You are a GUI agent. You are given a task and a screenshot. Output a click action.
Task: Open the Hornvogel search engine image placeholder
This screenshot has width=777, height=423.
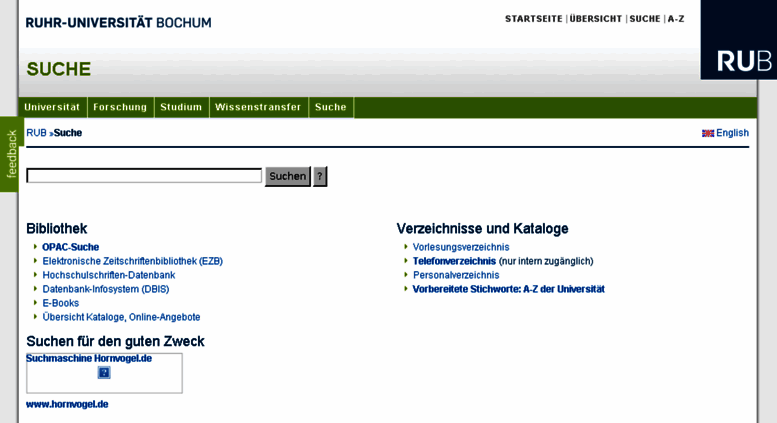104,372
